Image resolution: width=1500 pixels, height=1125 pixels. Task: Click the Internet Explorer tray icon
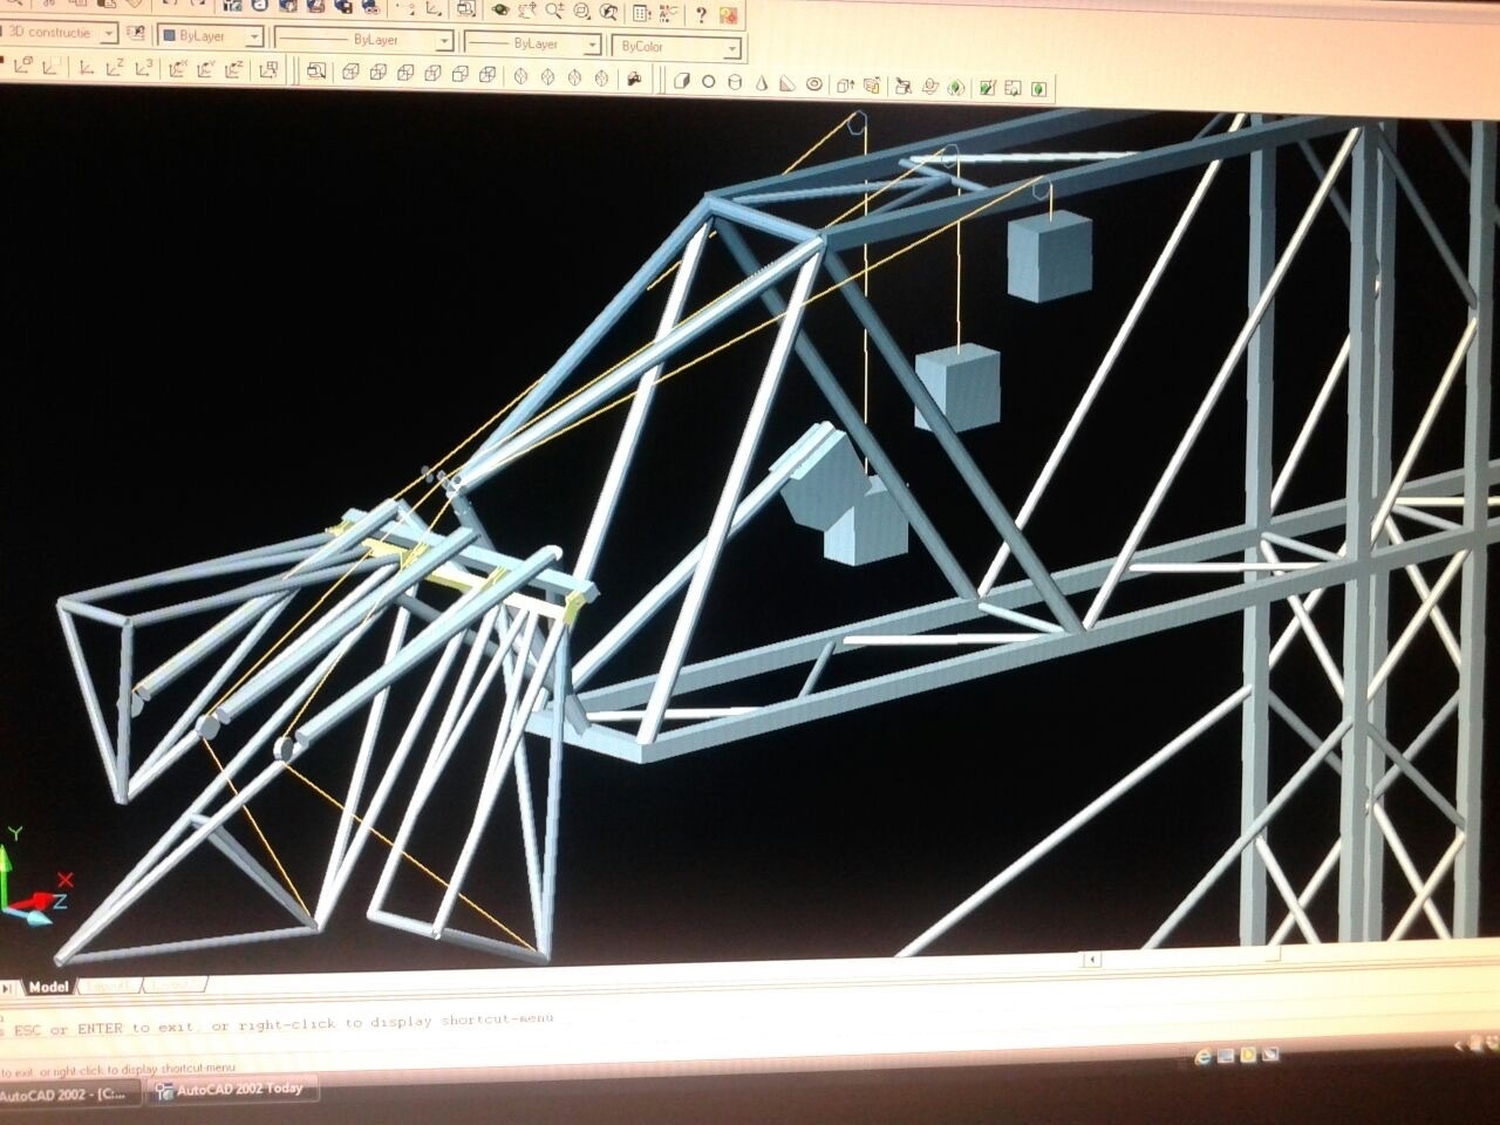pos(1203,1057)
